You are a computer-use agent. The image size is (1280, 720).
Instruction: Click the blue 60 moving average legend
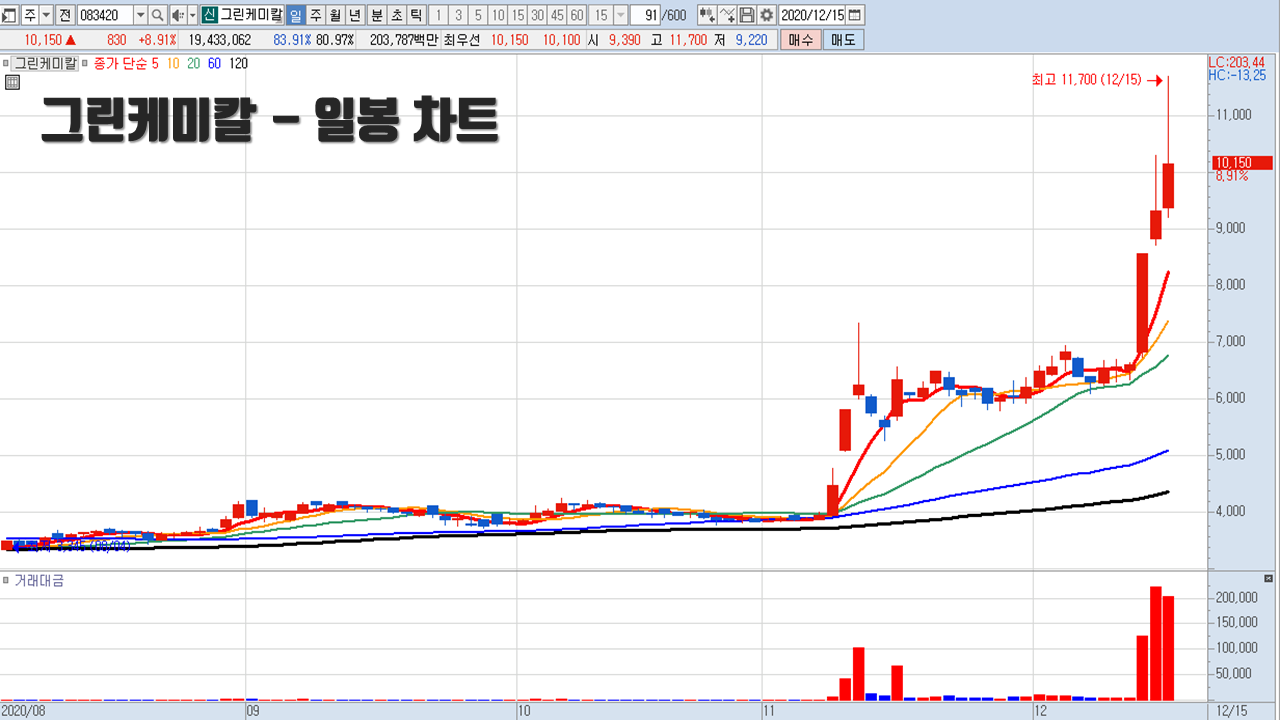[x=214, y=63]
